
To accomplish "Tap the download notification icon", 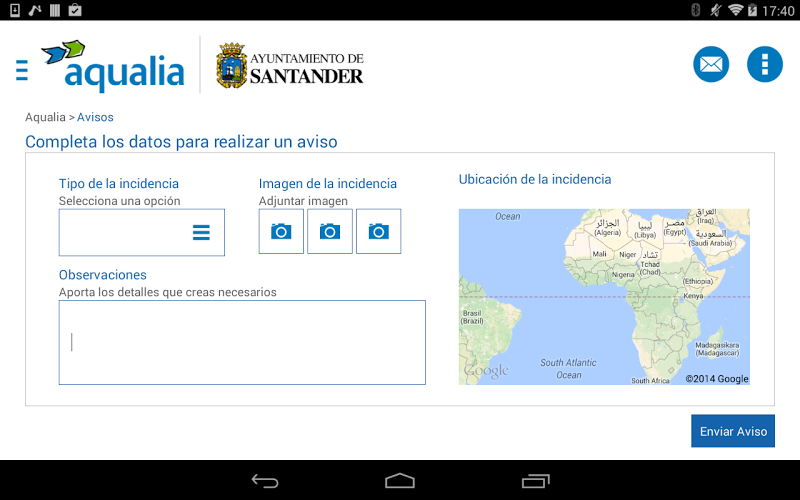I will coord(15,10).
